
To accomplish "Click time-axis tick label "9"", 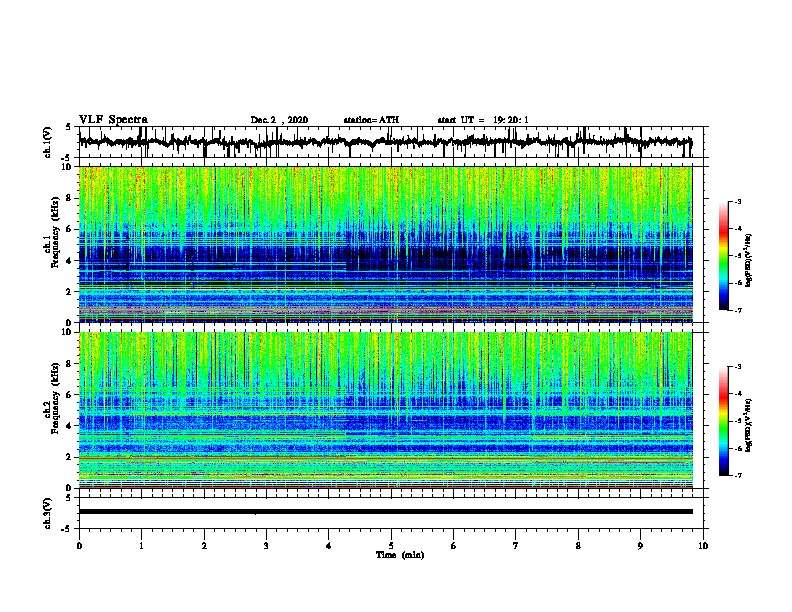I will (x=640, y=546).
